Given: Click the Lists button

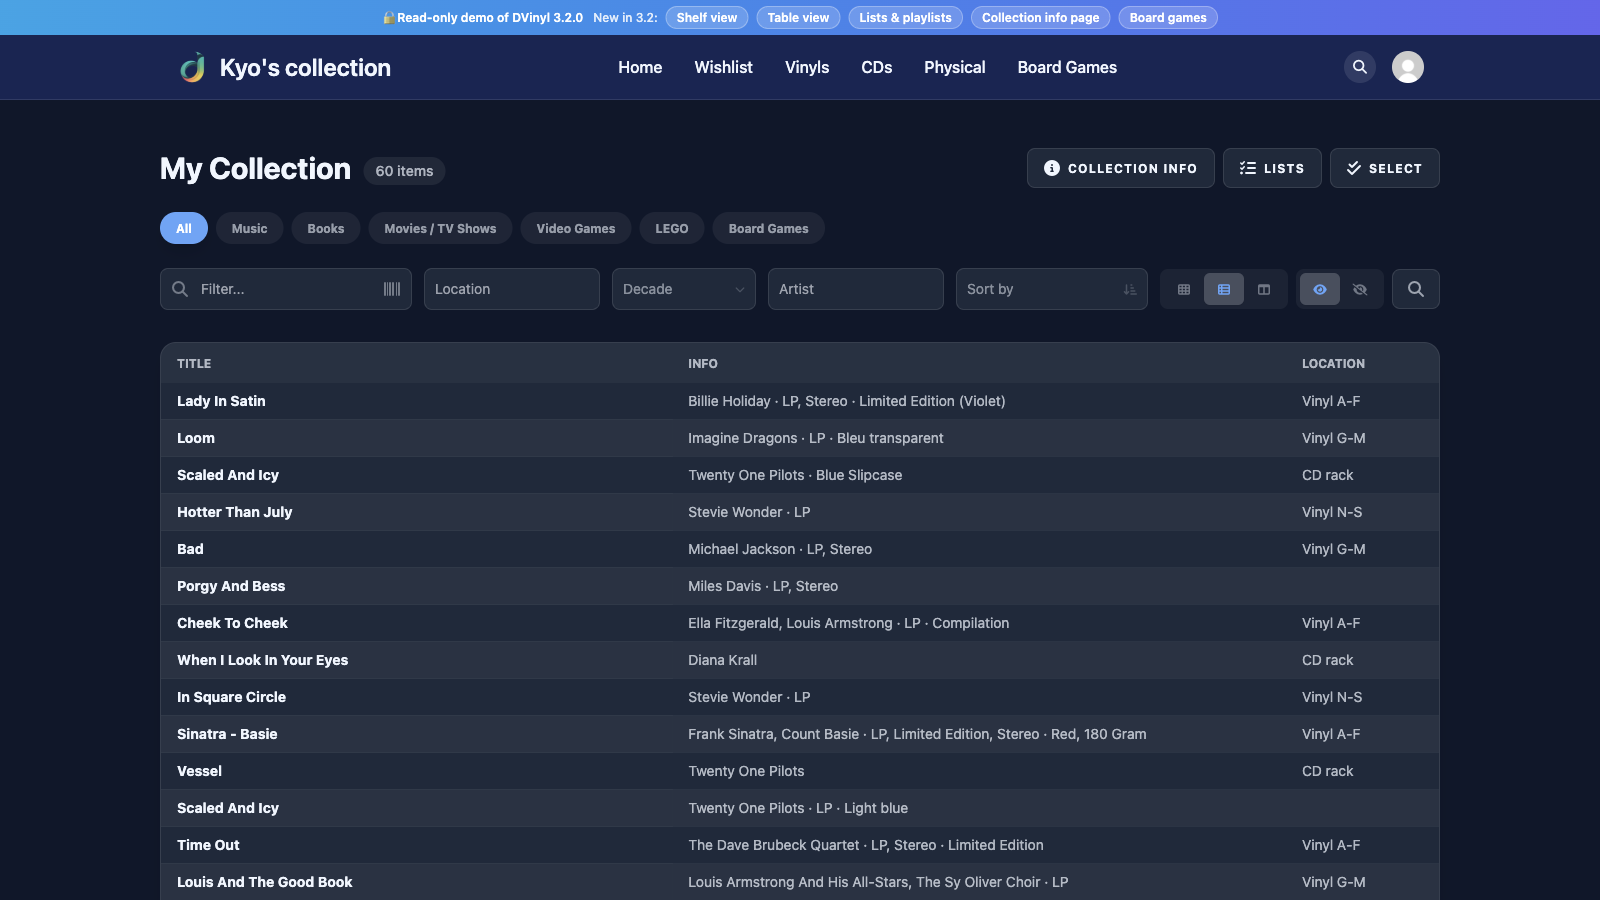Looking at the screenshot, I should pos(1272,168).
